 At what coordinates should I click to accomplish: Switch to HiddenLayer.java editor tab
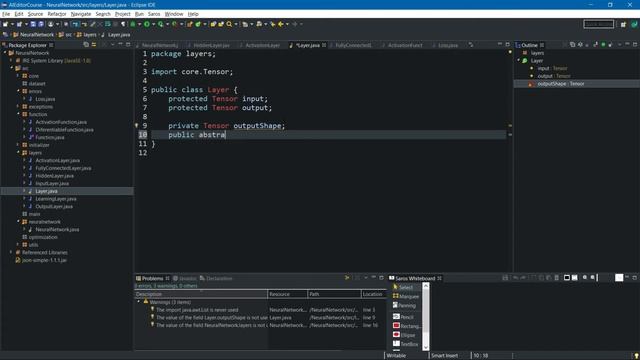[211, 45]
